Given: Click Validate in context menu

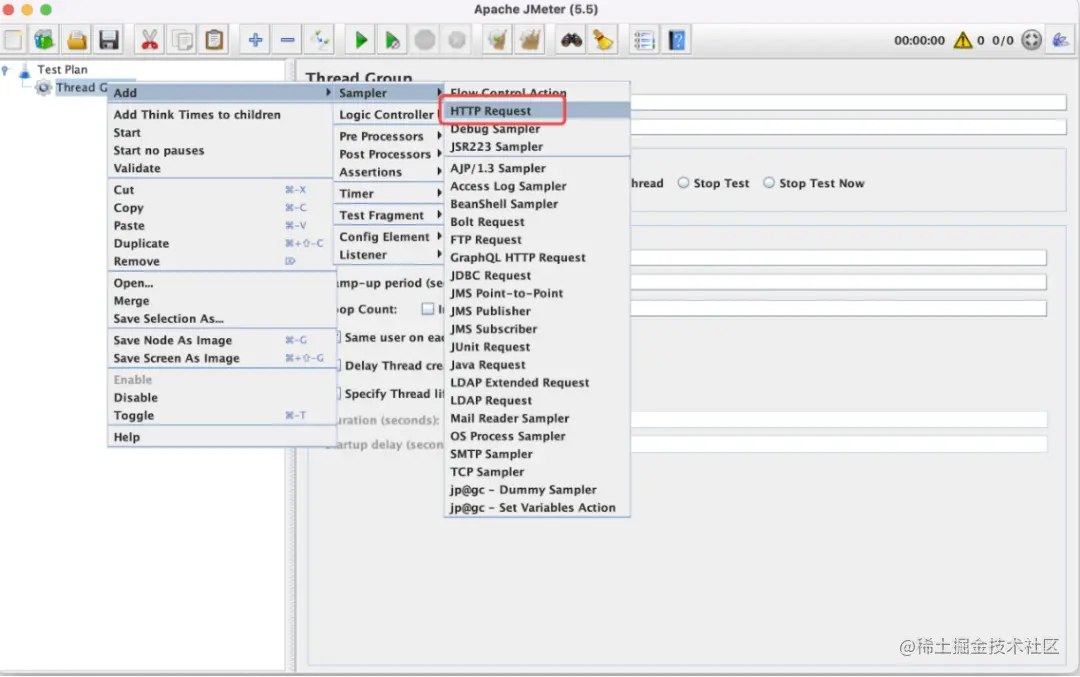Looking at the screenshot, I should (x=221, y=168).
